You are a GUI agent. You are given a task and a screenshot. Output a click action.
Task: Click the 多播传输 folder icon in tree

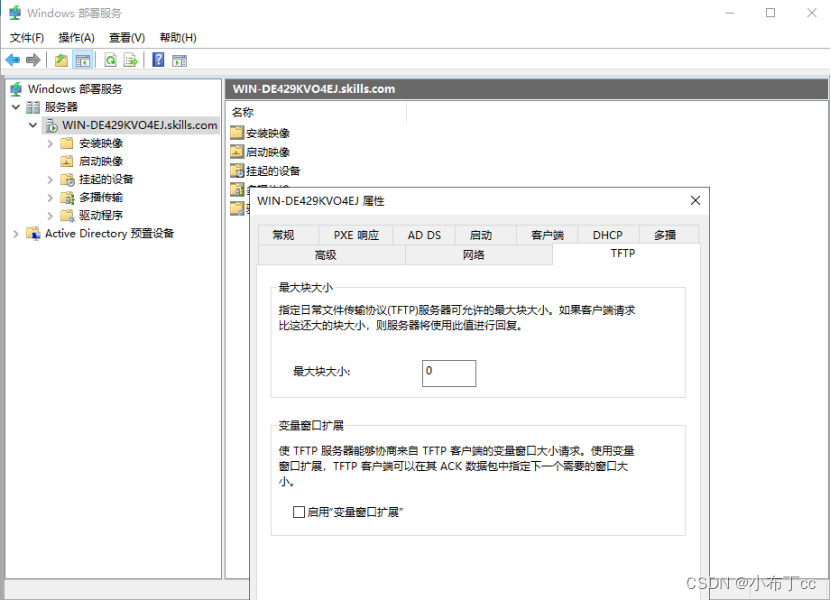(67, 198)
